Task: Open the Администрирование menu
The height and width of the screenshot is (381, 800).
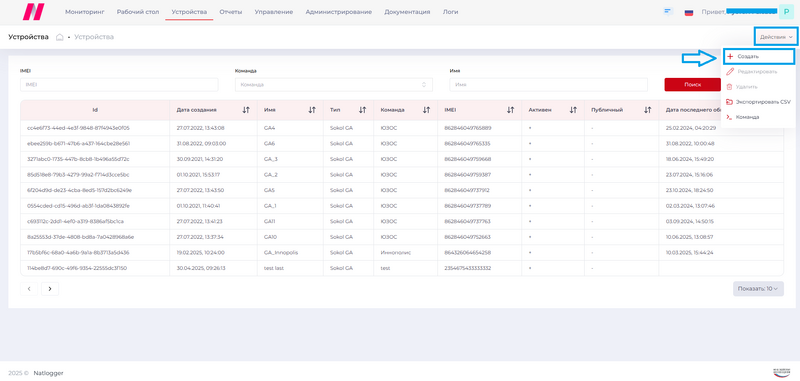Action: [339, 12]
